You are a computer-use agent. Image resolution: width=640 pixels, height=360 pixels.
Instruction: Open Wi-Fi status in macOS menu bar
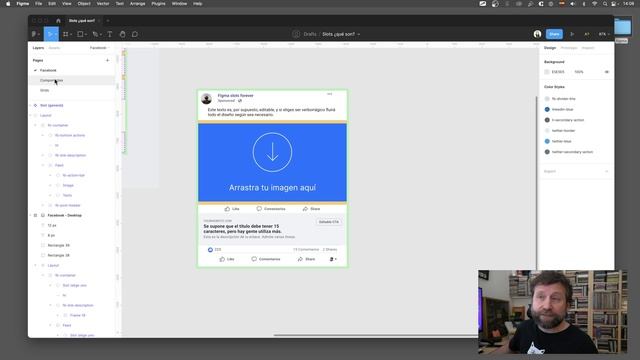(x=594, y=4)
